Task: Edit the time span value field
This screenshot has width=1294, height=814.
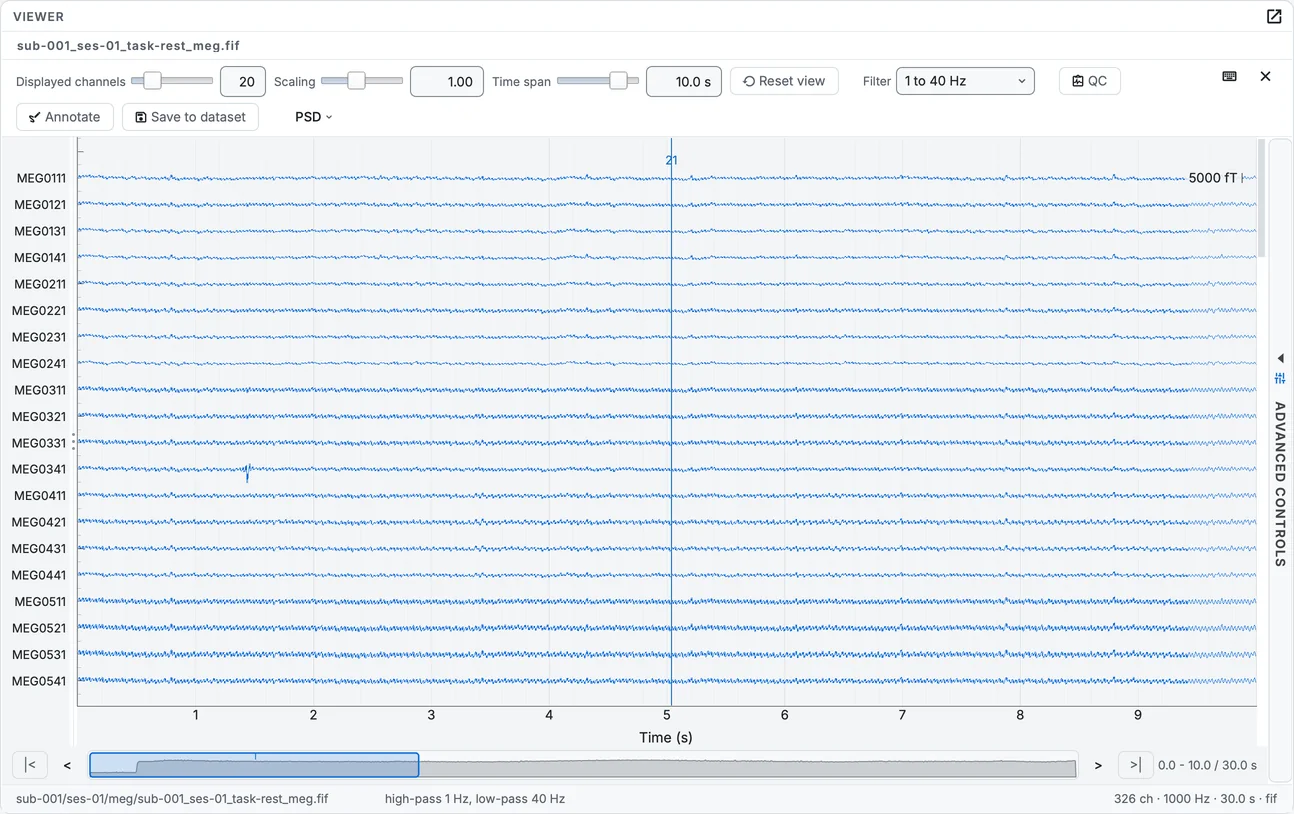Action: 684,82
